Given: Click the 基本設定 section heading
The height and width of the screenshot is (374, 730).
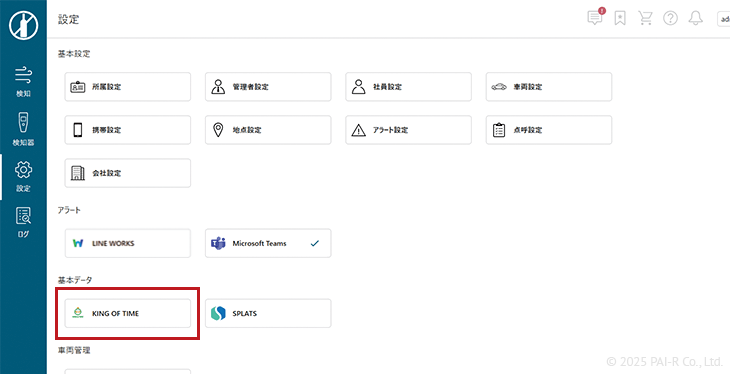Looking at the screenshot, I should 74,54.
